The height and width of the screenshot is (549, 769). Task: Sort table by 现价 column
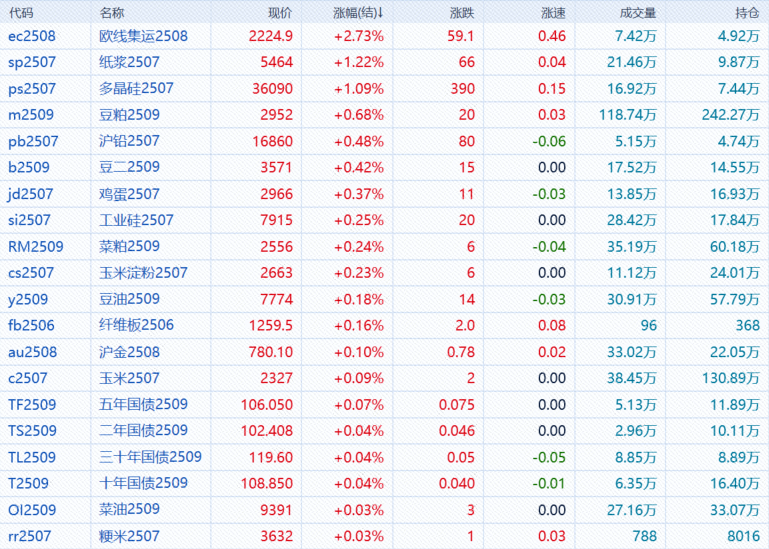[280, 13]
